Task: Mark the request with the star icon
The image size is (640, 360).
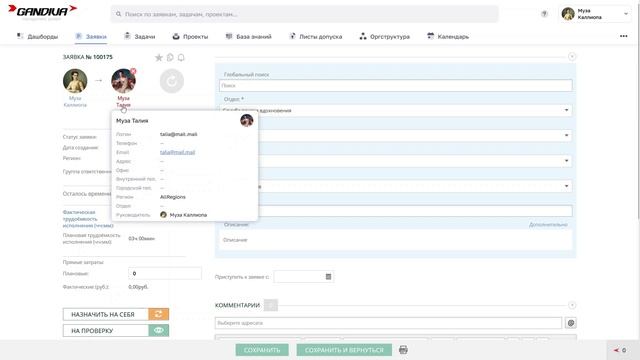Action: (159, 58)
